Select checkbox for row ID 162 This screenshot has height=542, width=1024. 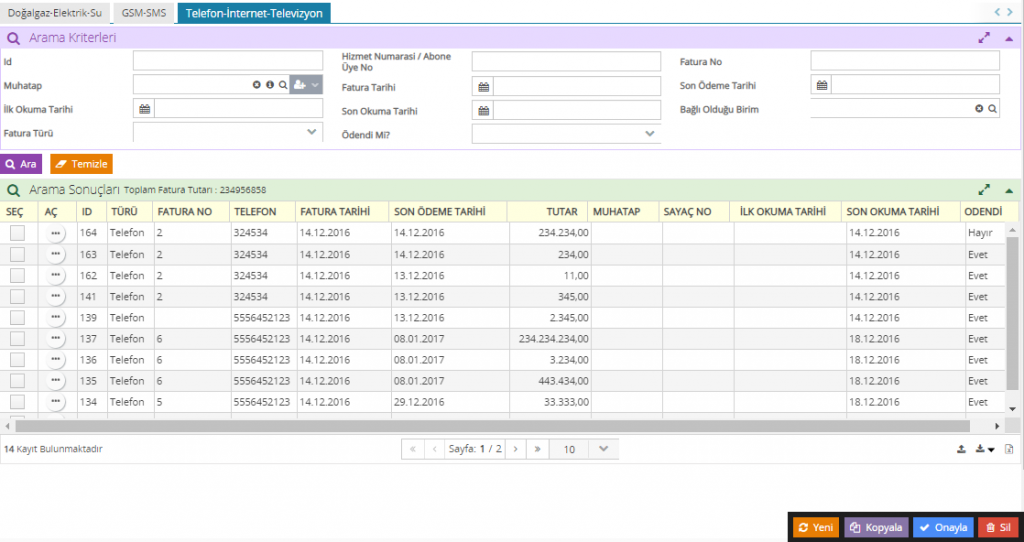tap(17, 276)
